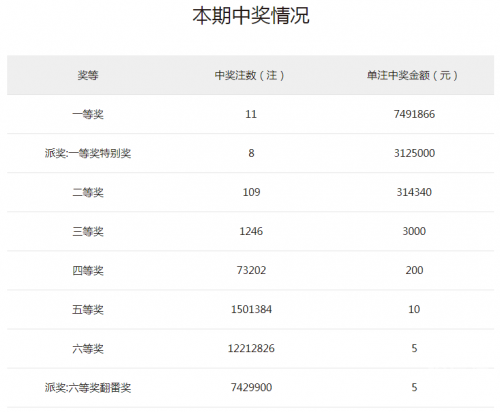500x412 pixels.
Task: Click the prize amount 3125000
Action: click(414, 153)
